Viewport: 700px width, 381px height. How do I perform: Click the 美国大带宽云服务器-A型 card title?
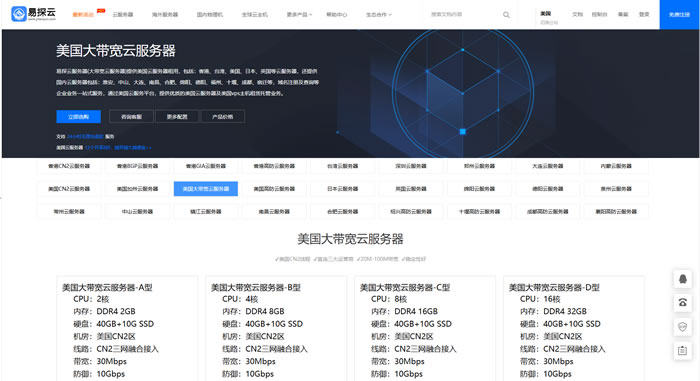(x=107, y=287)
